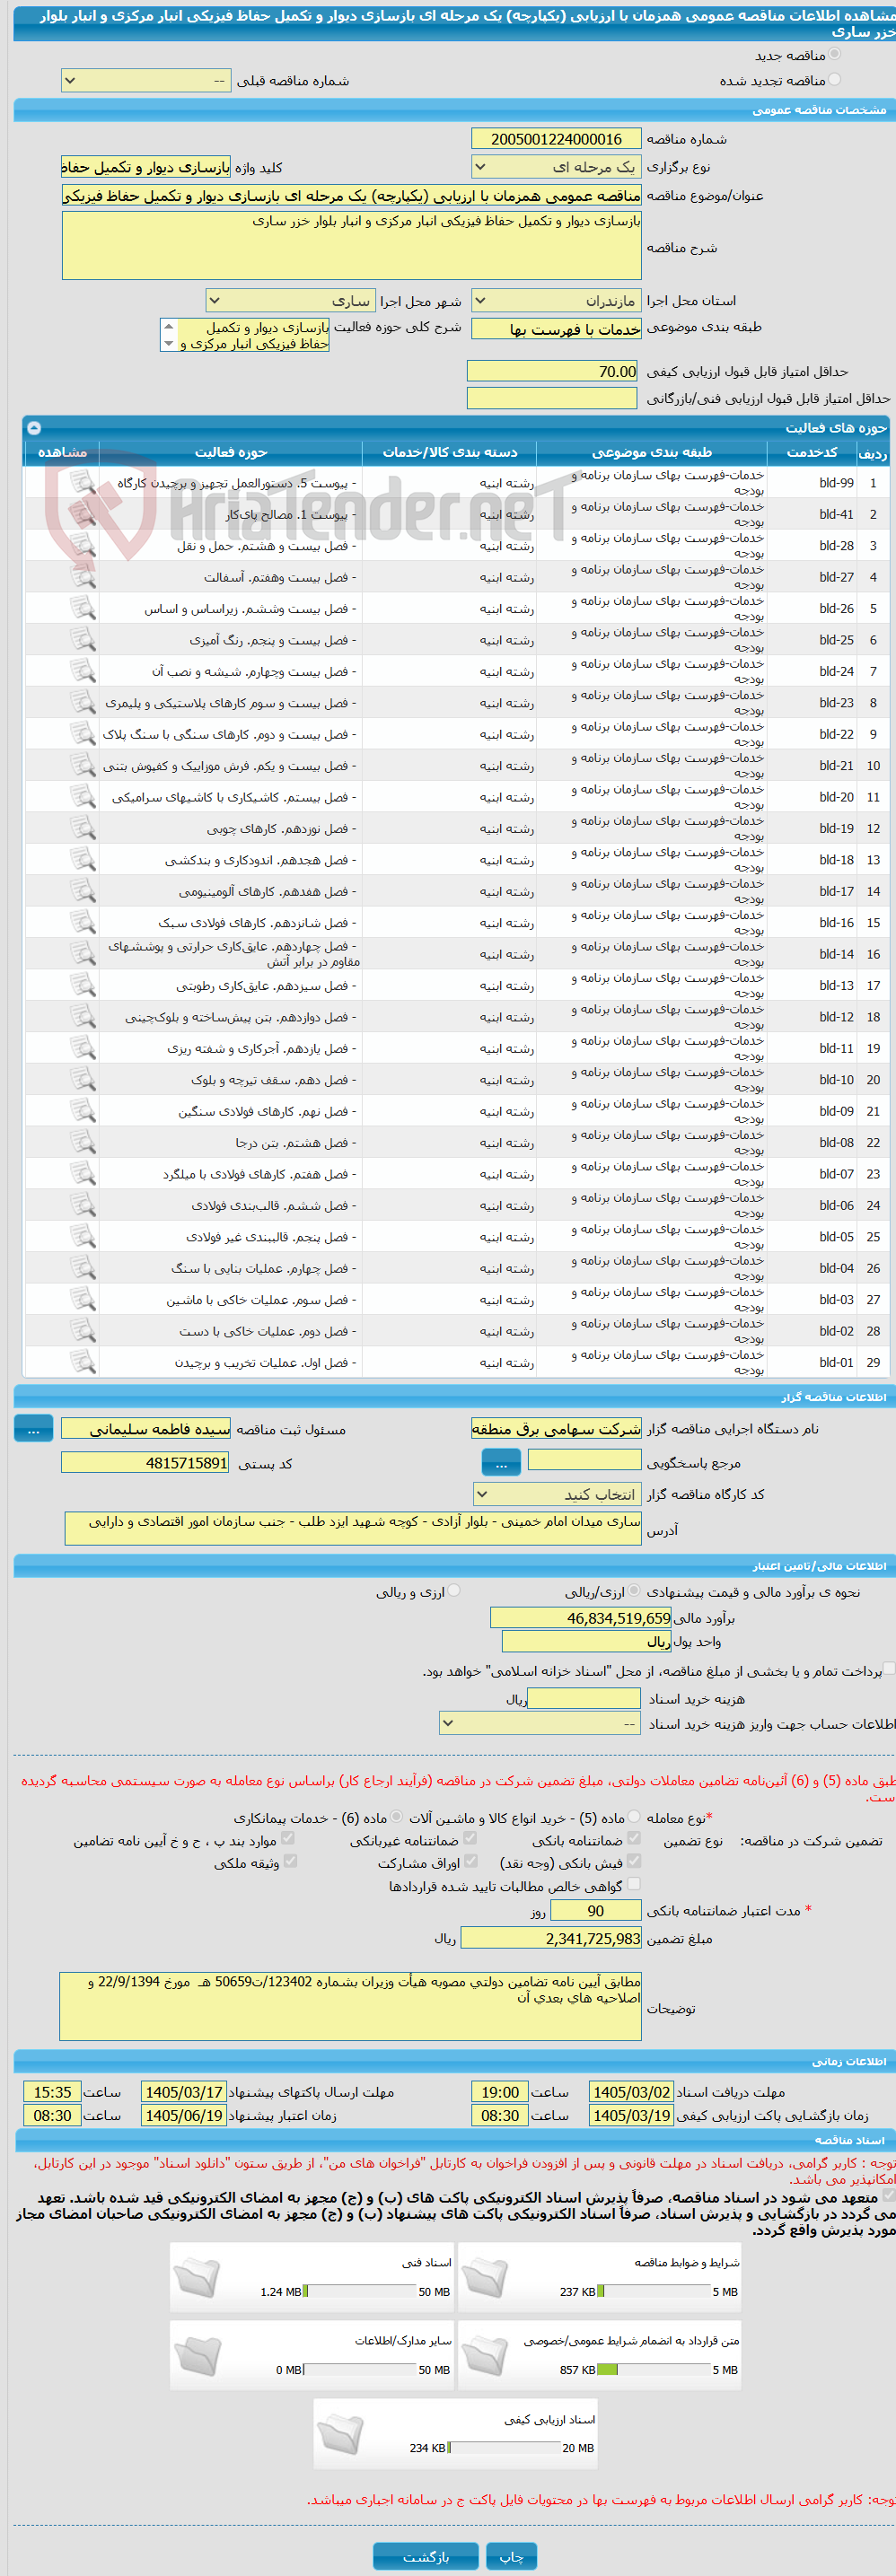Click the چاپ print button
The height and width of the screenshot is (2576, 896).
point(511,2555)
